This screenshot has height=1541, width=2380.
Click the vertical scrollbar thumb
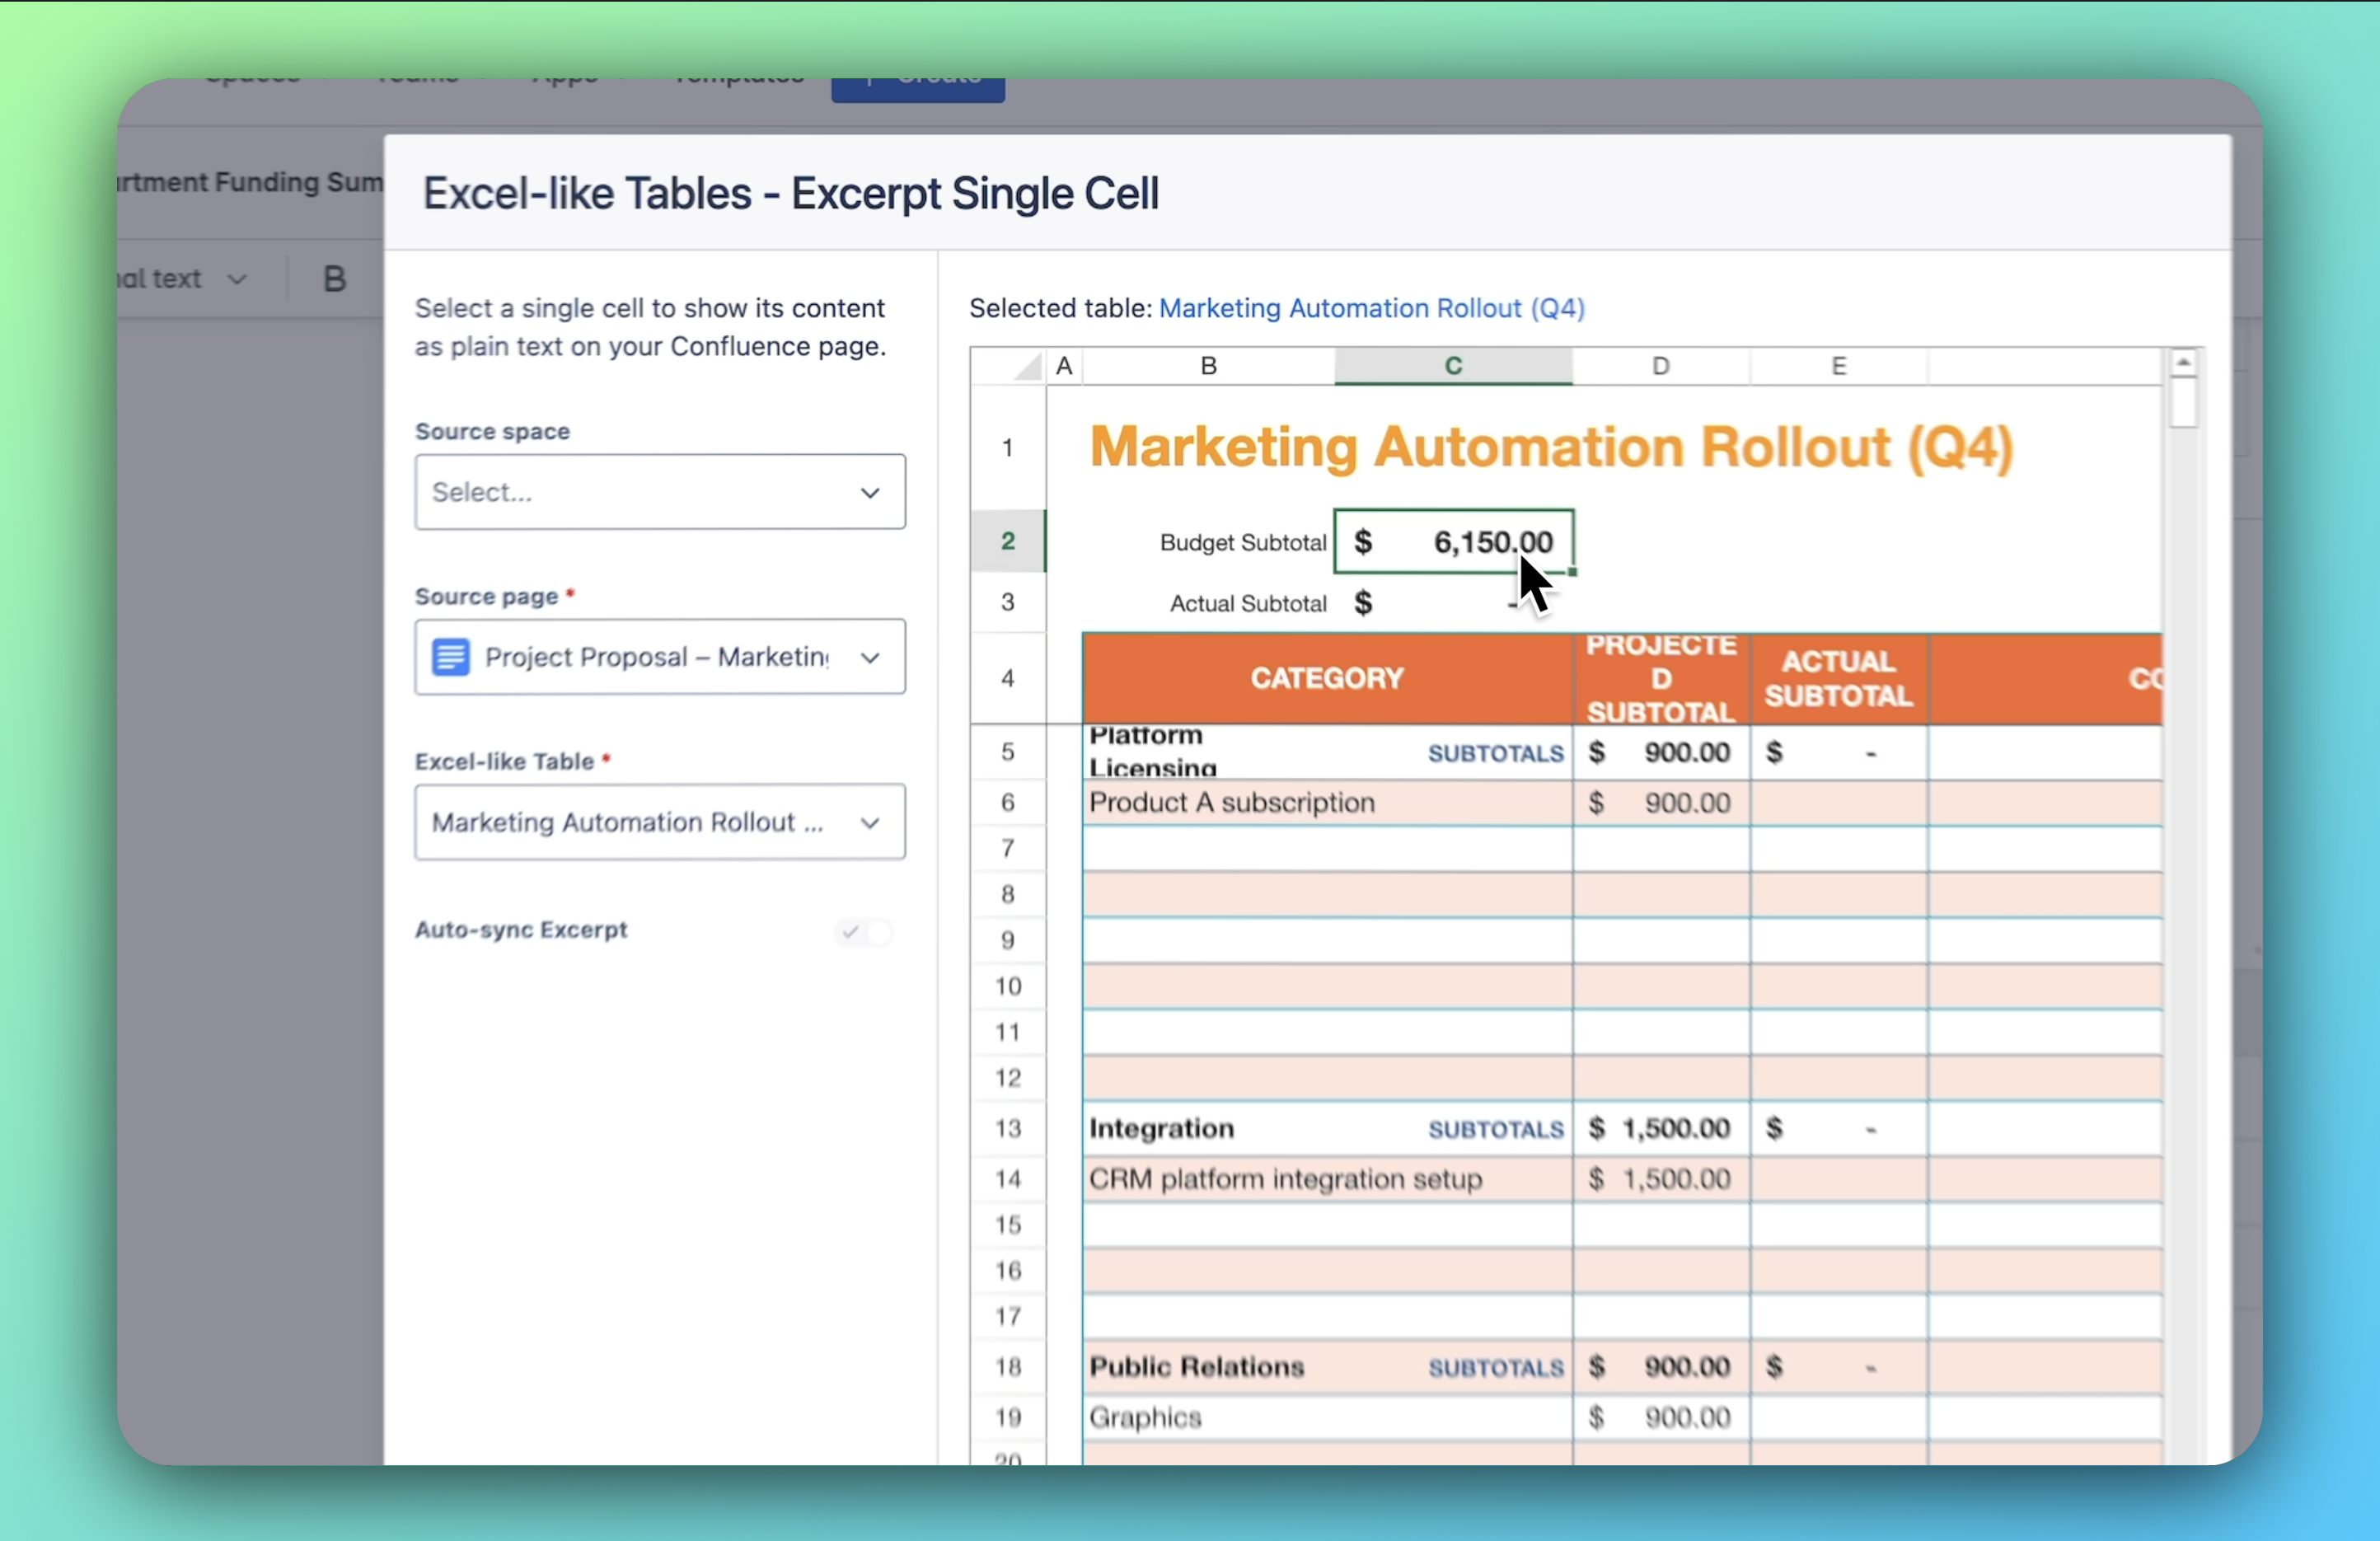pyautogui.click(x=2183, y=403)
